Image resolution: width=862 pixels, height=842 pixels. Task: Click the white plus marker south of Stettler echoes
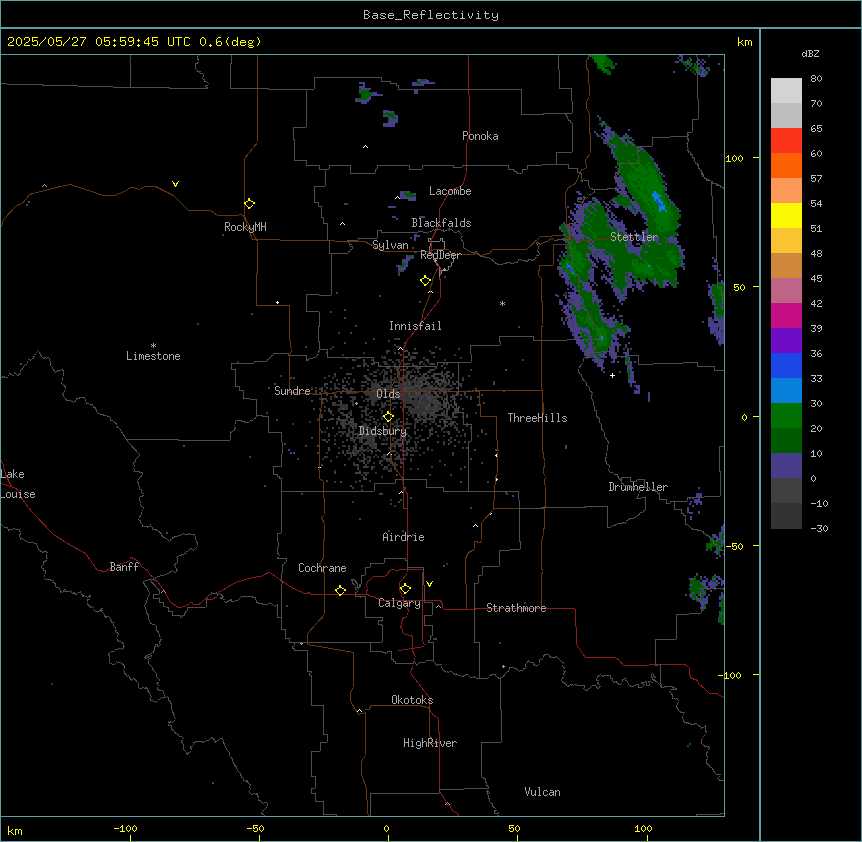(612, 375)
